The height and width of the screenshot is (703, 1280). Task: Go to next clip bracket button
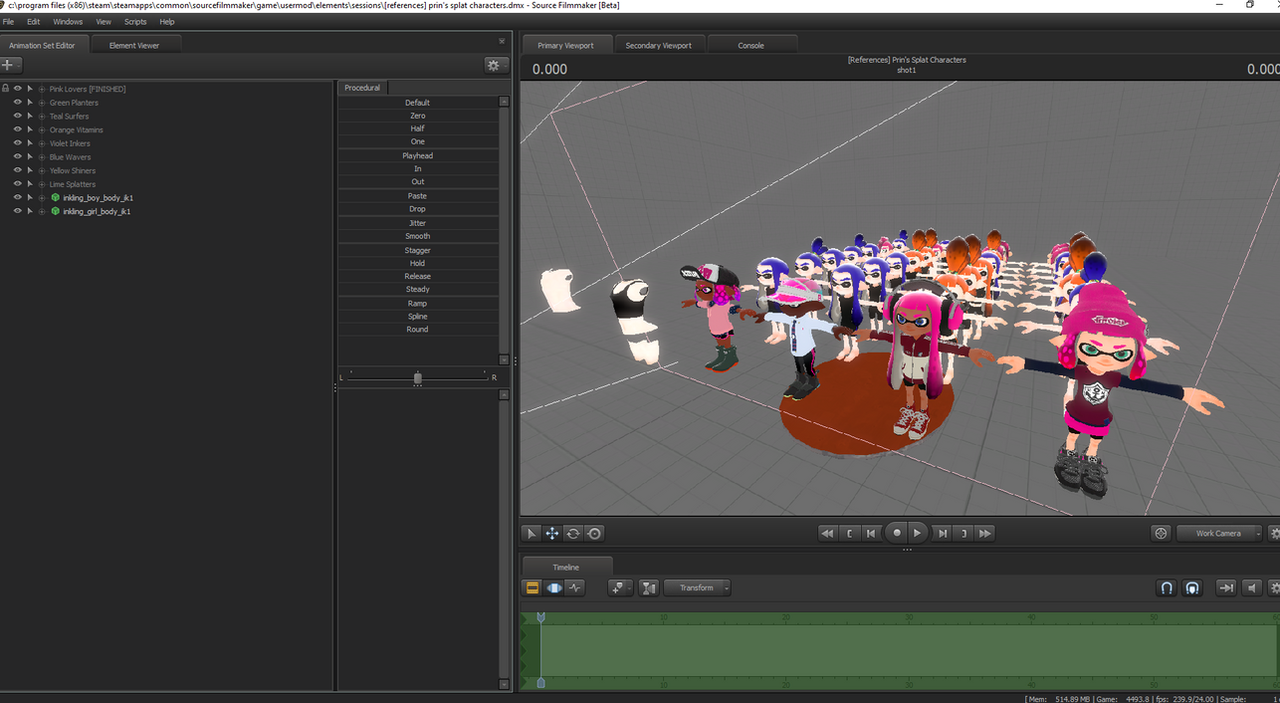pos(964,534)
